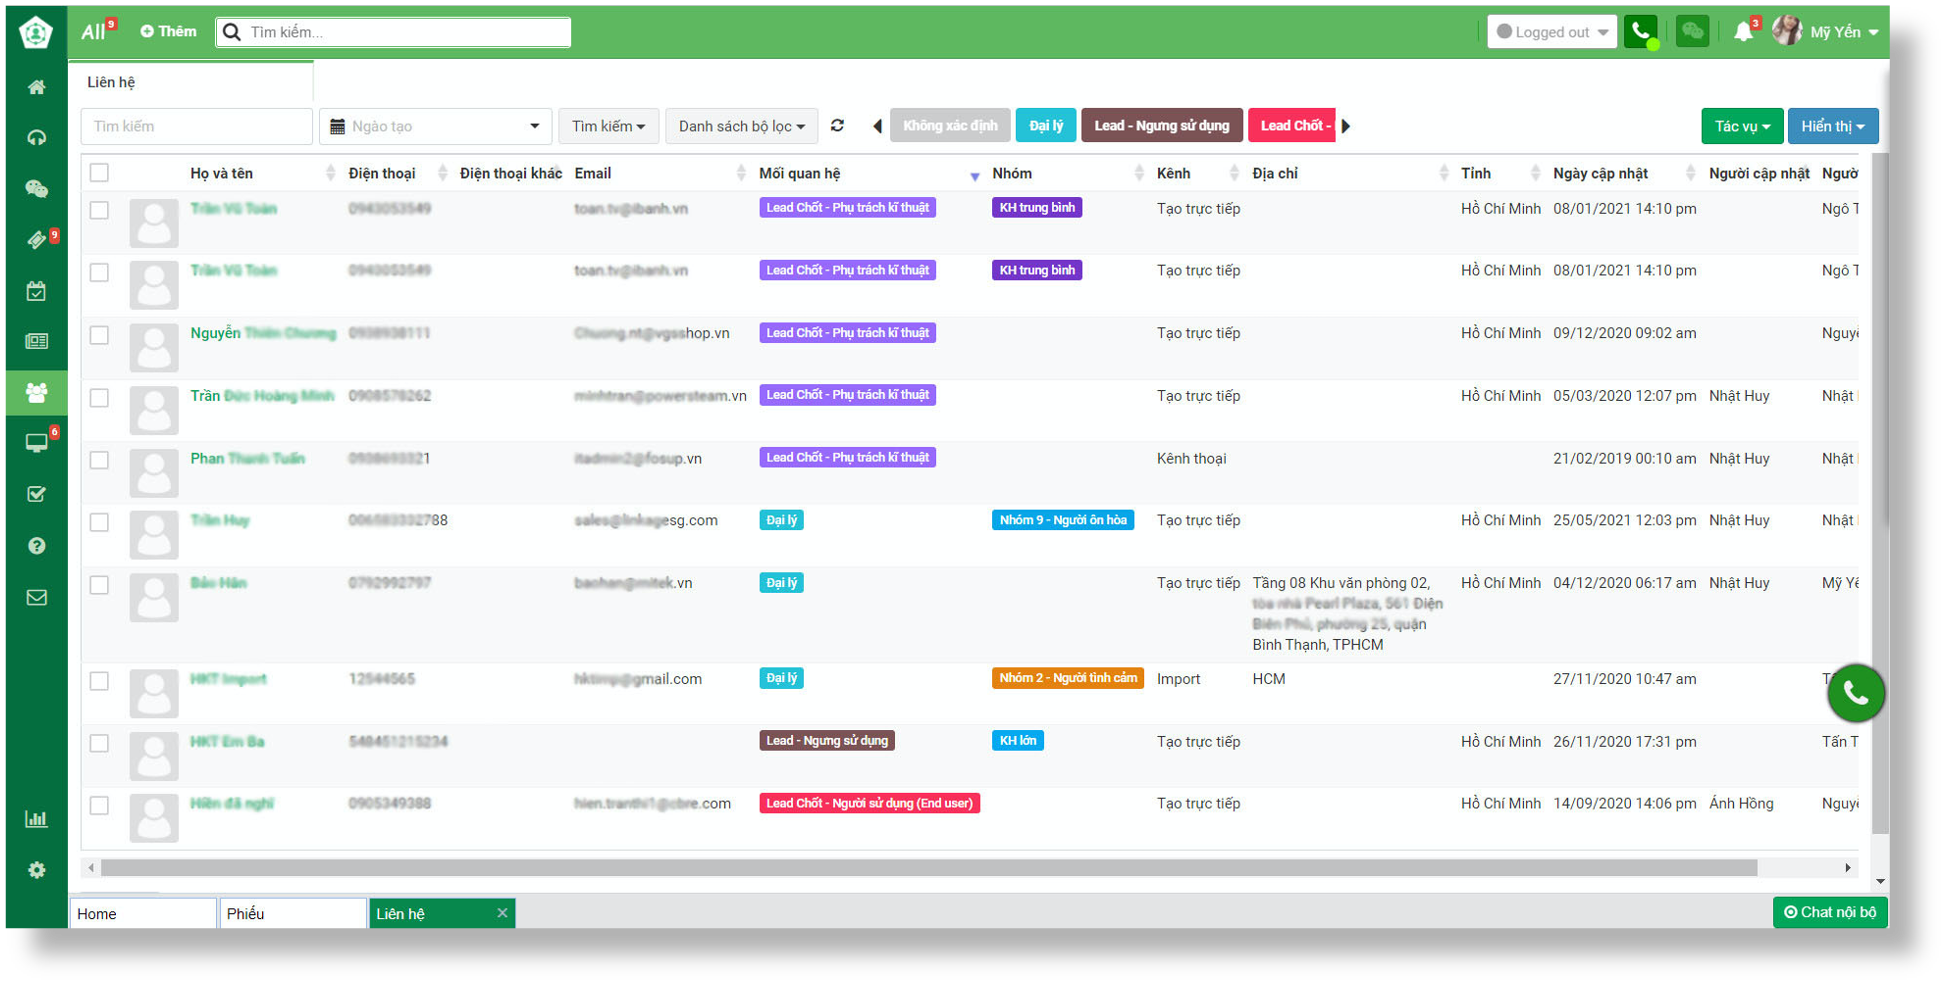This screenshot has width=1947, height=987.
Task: Click the KH lớn group label
Action: [1018, 741]
